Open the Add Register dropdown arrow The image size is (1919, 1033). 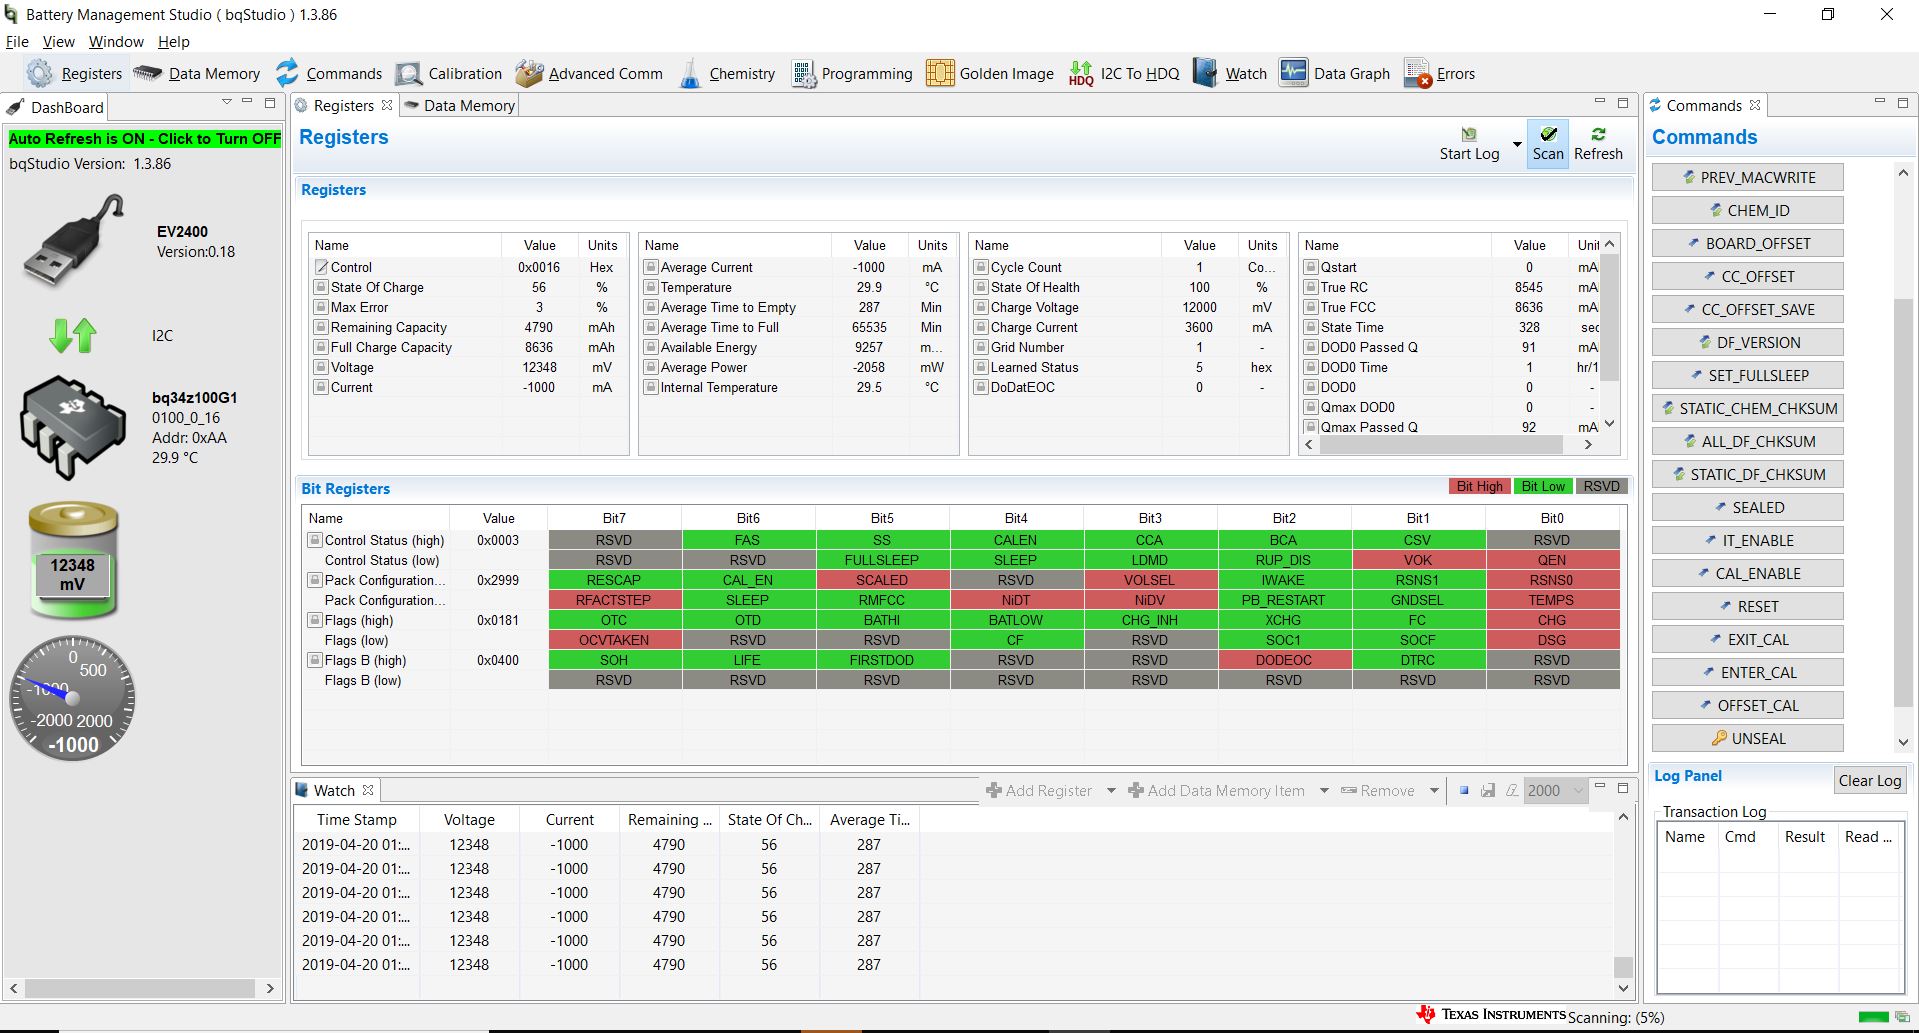click(x=1110, y=790)
